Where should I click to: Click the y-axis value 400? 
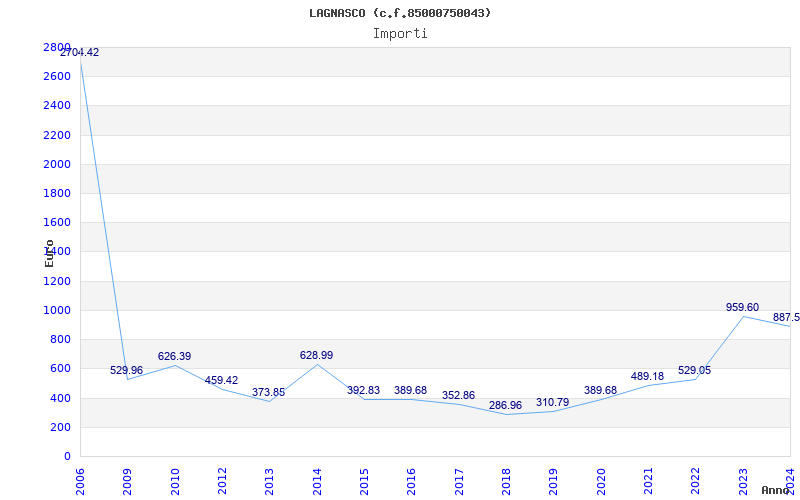[x=60, y=398]
